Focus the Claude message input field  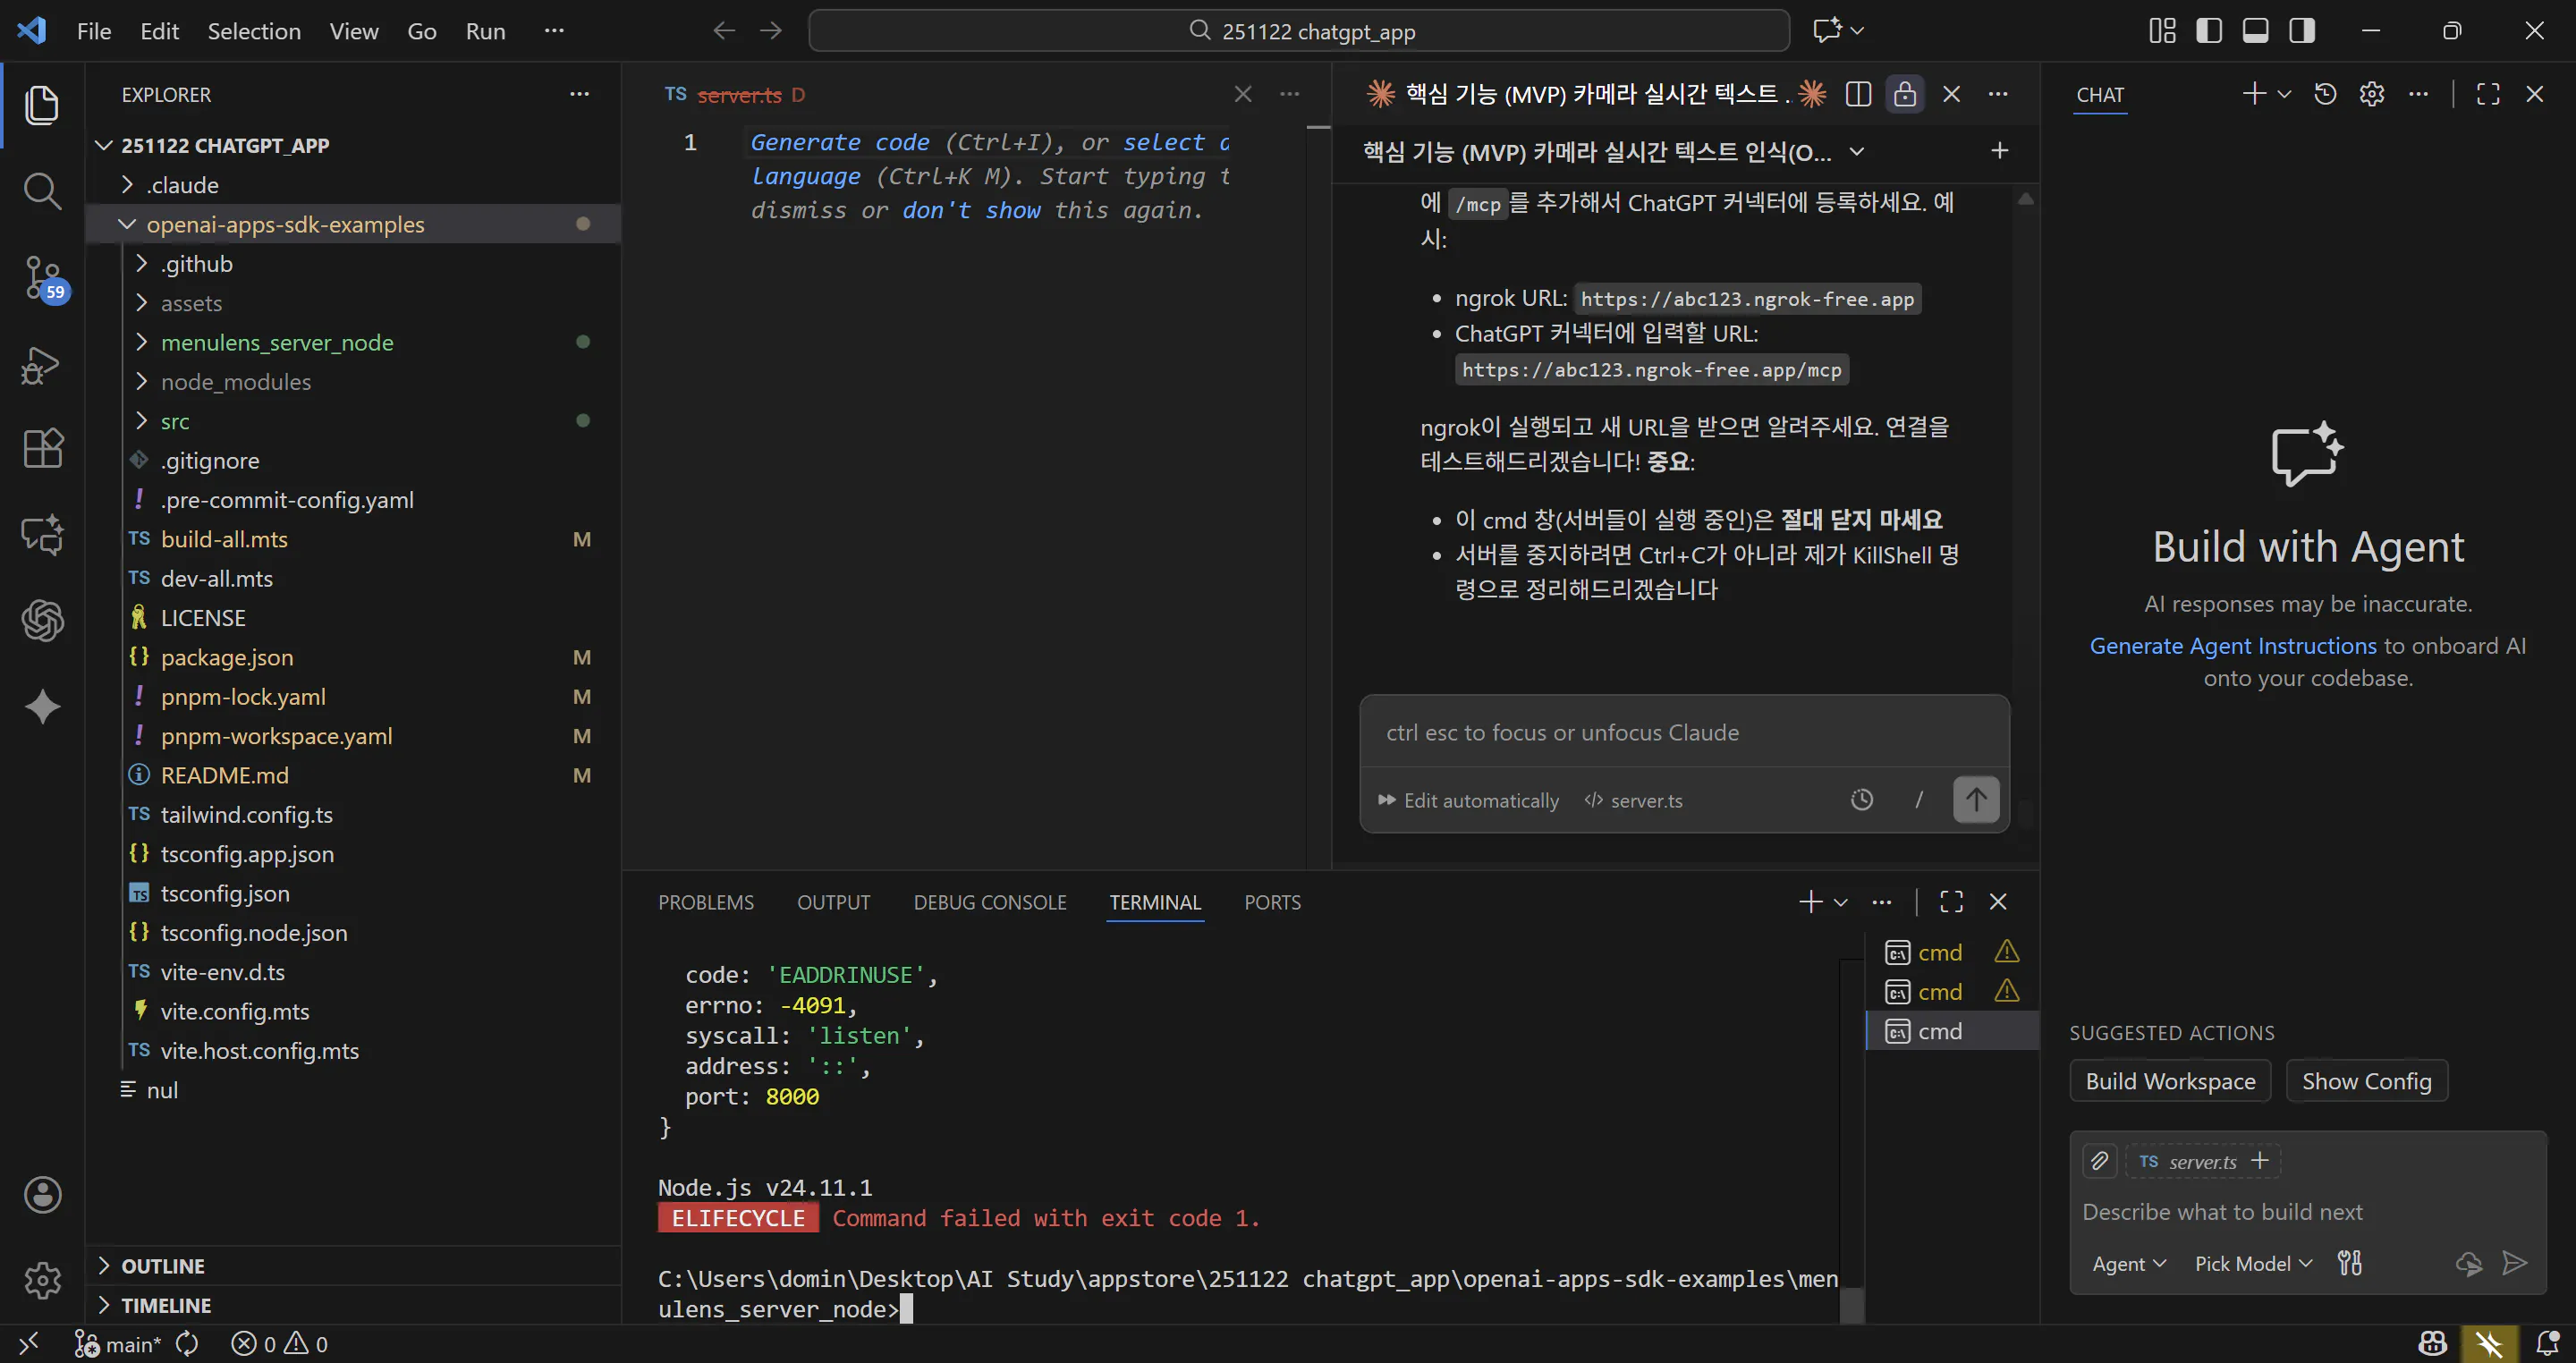pos(1684,732)
